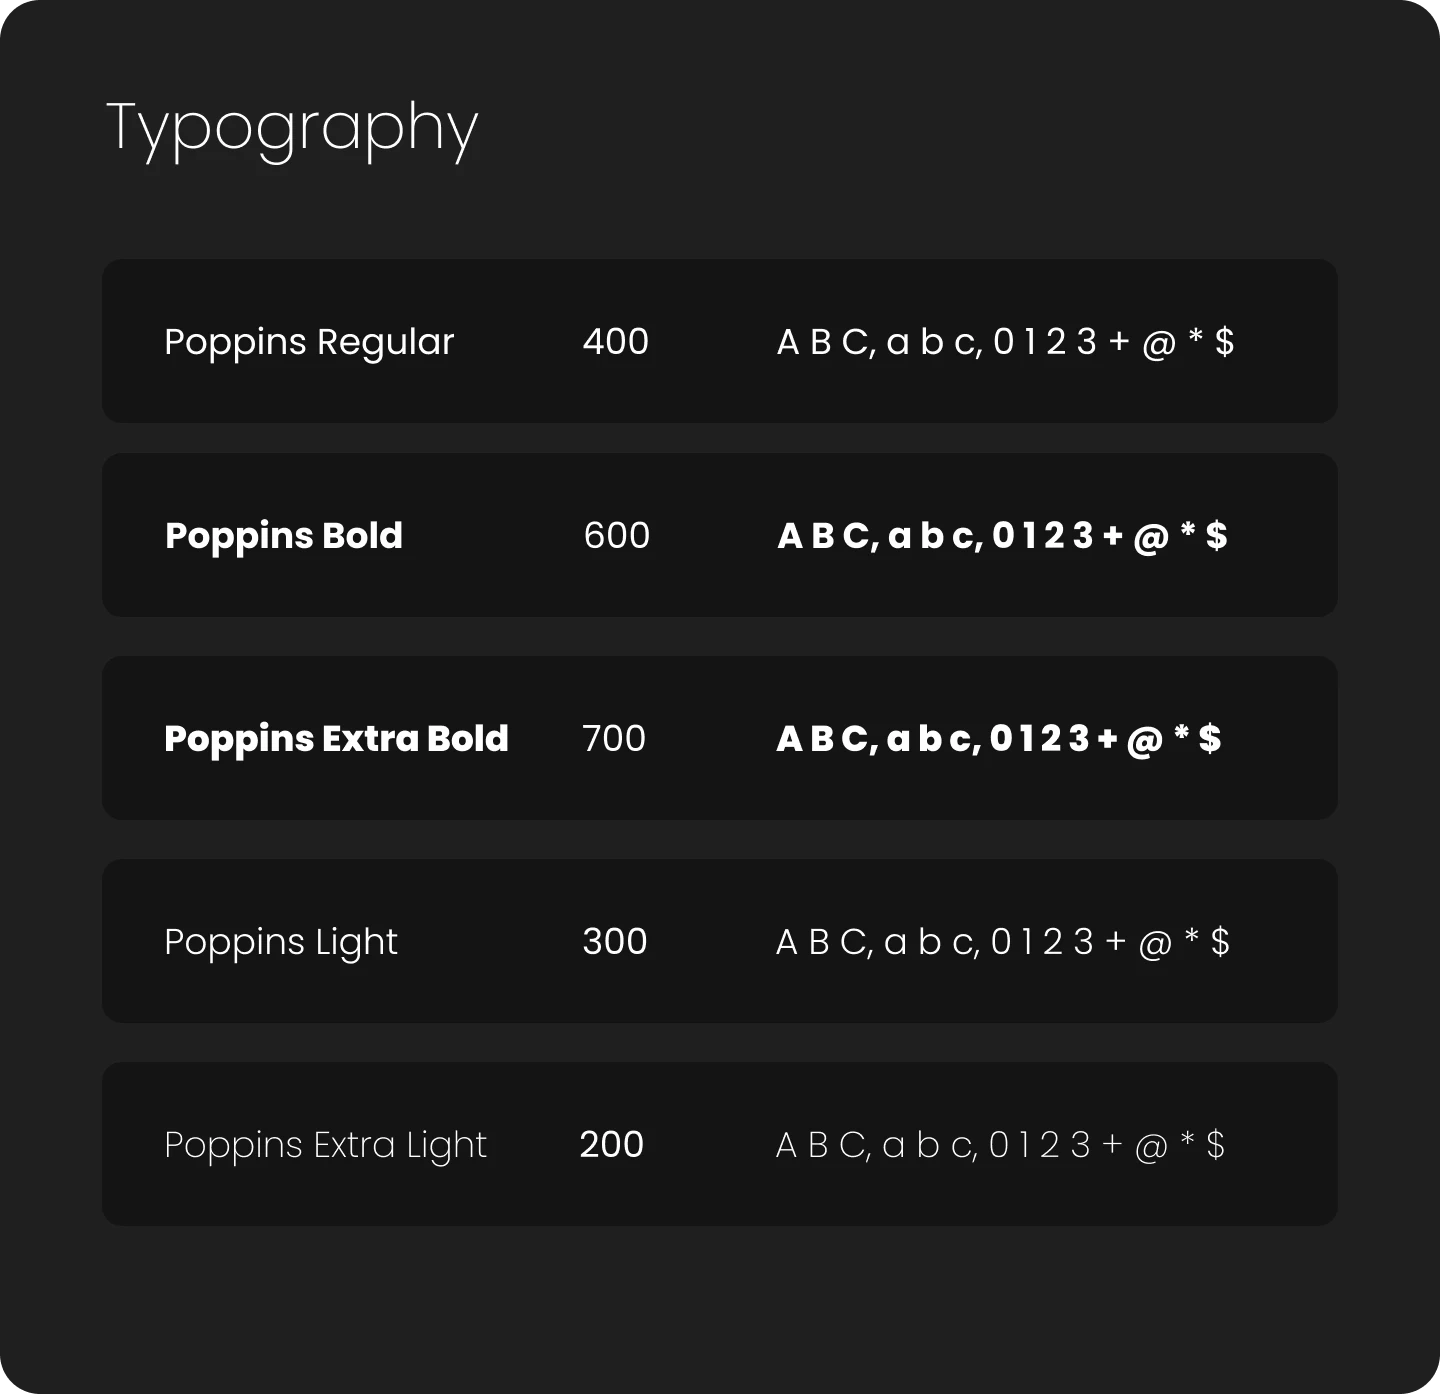Select the Poppins Extra Light label

(x=325, y=1145)
